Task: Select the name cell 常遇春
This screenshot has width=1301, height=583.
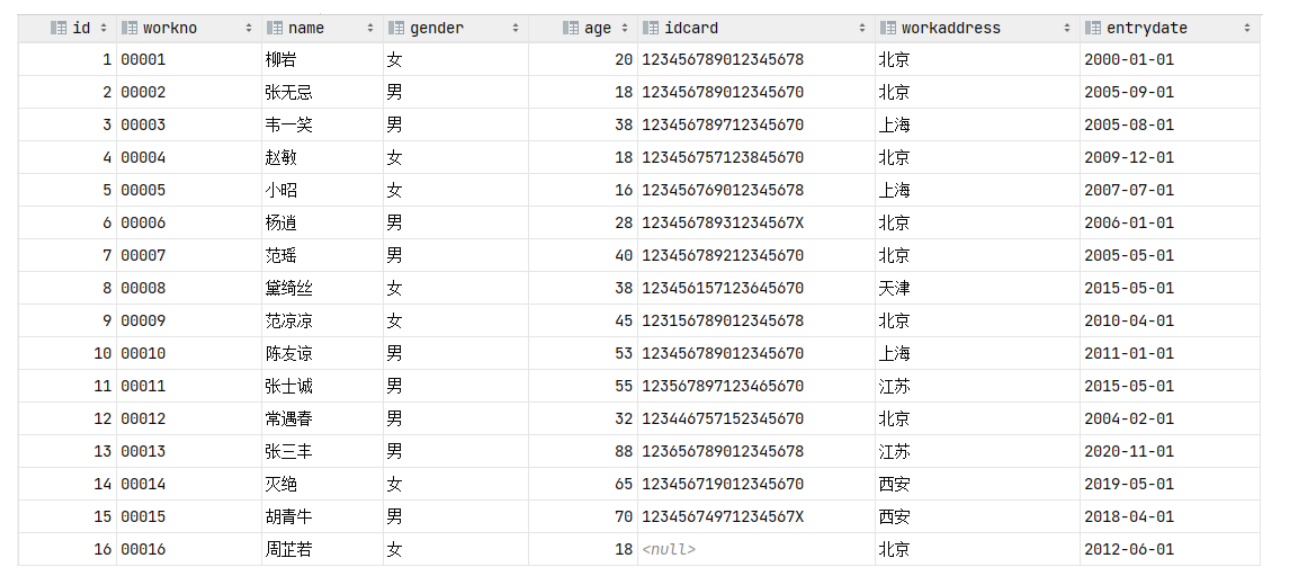Action: click(322, 418)
